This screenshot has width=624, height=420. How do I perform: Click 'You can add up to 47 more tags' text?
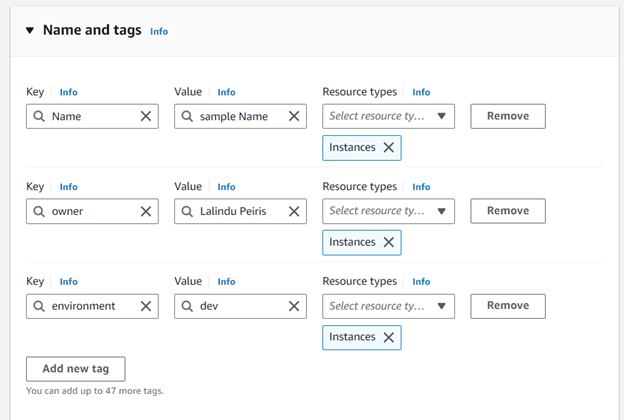[x=95, y=391]
